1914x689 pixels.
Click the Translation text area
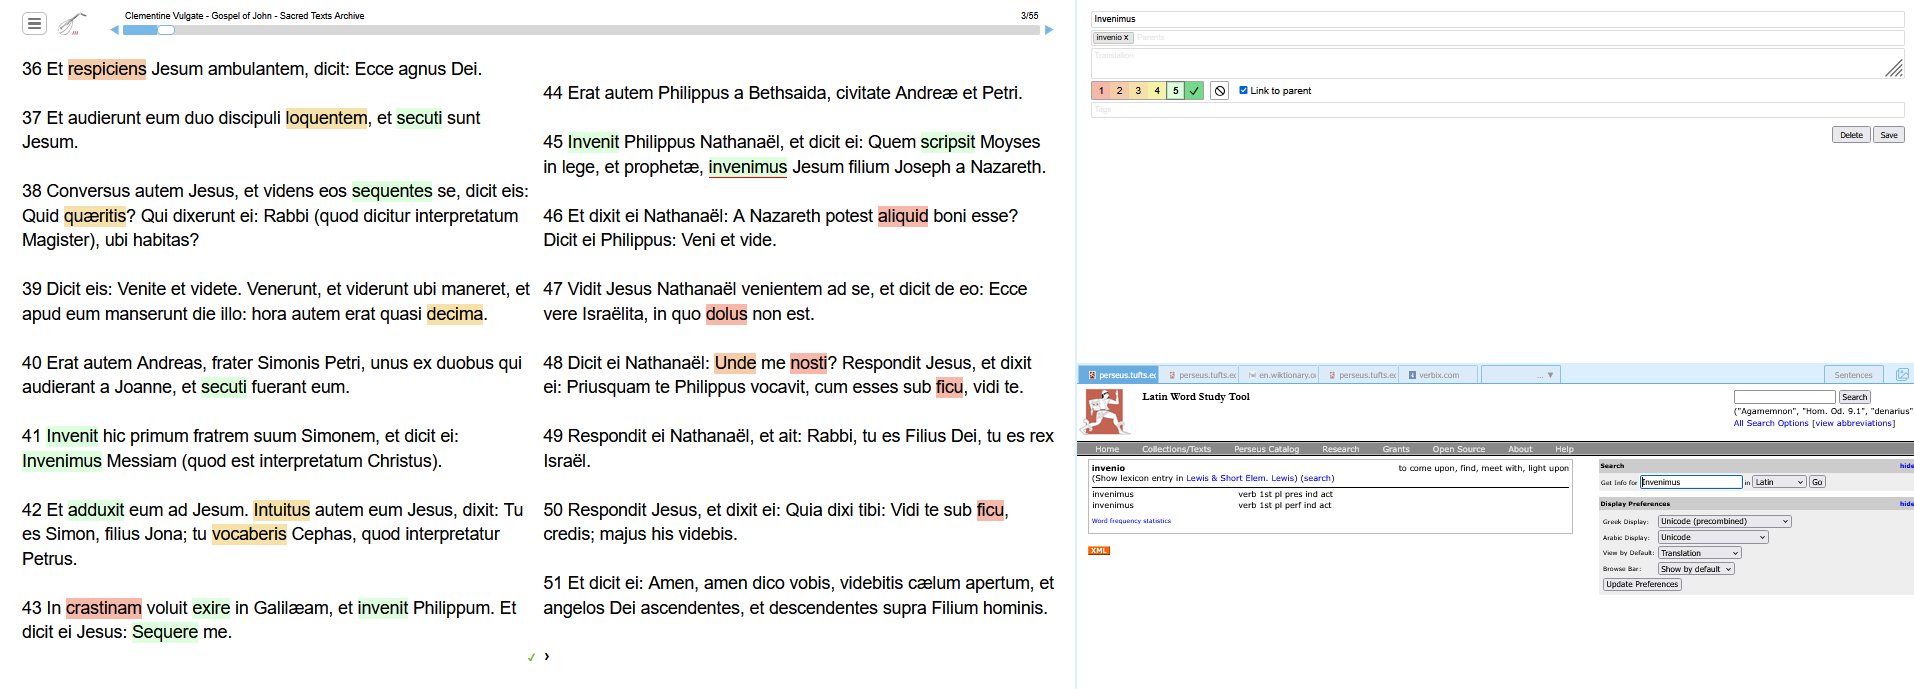pyautogui.click(x=1497, y=64)
